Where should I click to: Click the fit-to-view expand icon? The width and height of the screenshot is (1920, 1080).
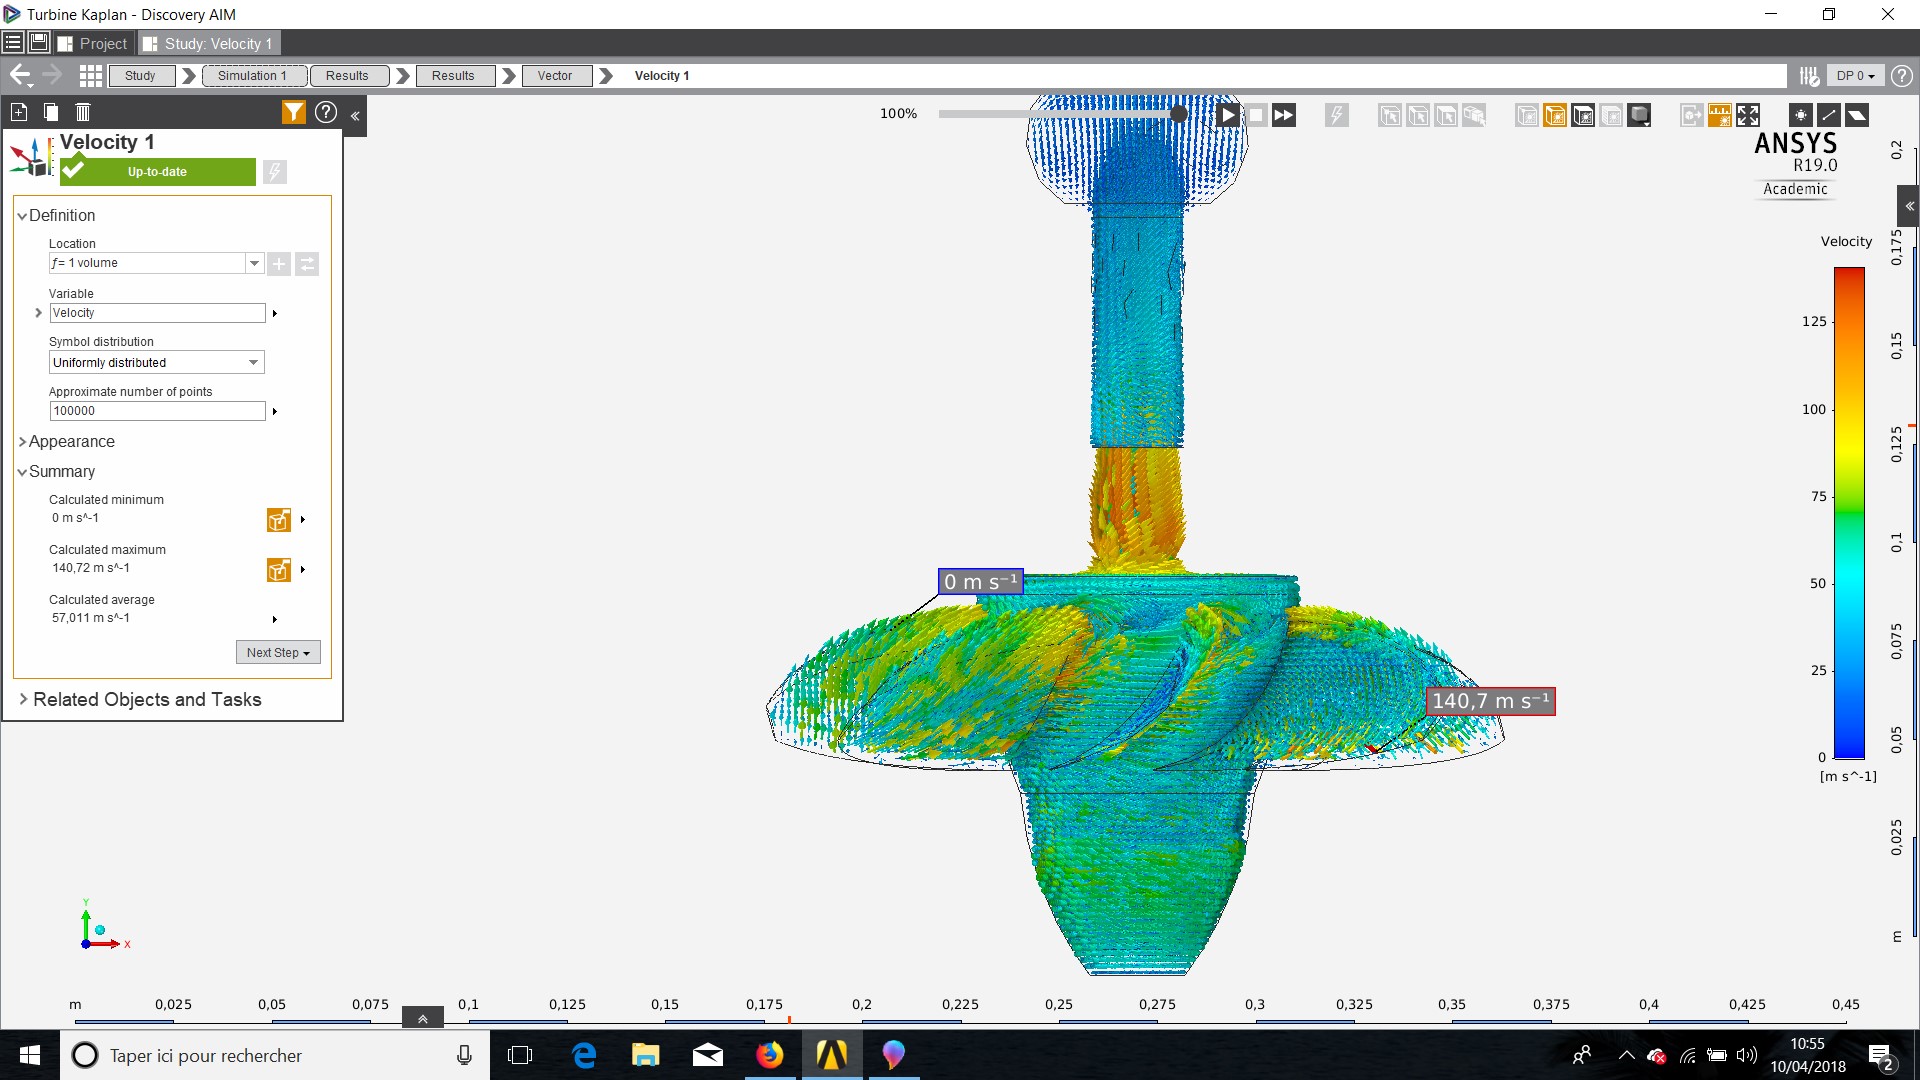(x=1748, y=115)
